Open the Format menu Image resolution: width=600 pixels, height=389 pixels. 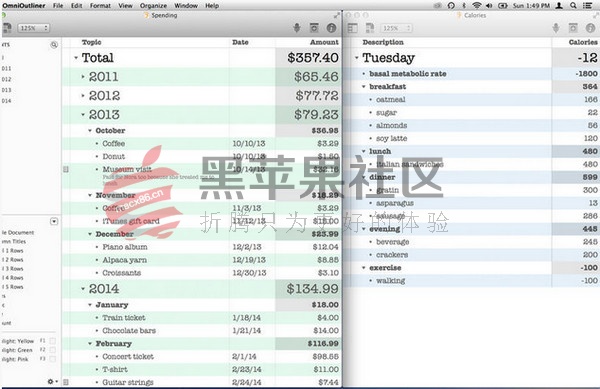click(100, 5)
